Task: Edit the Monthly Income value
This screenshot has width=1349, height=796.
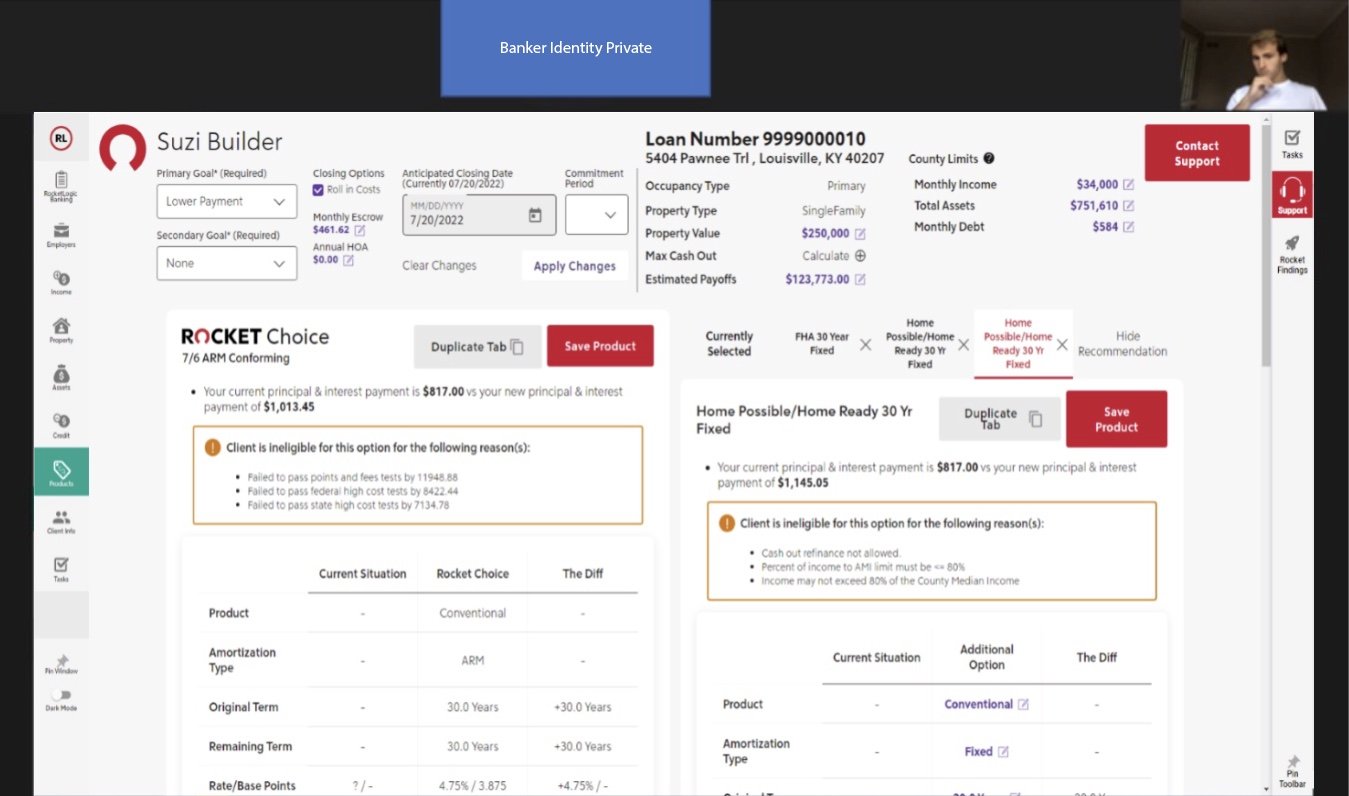Action: [1128, 185]
